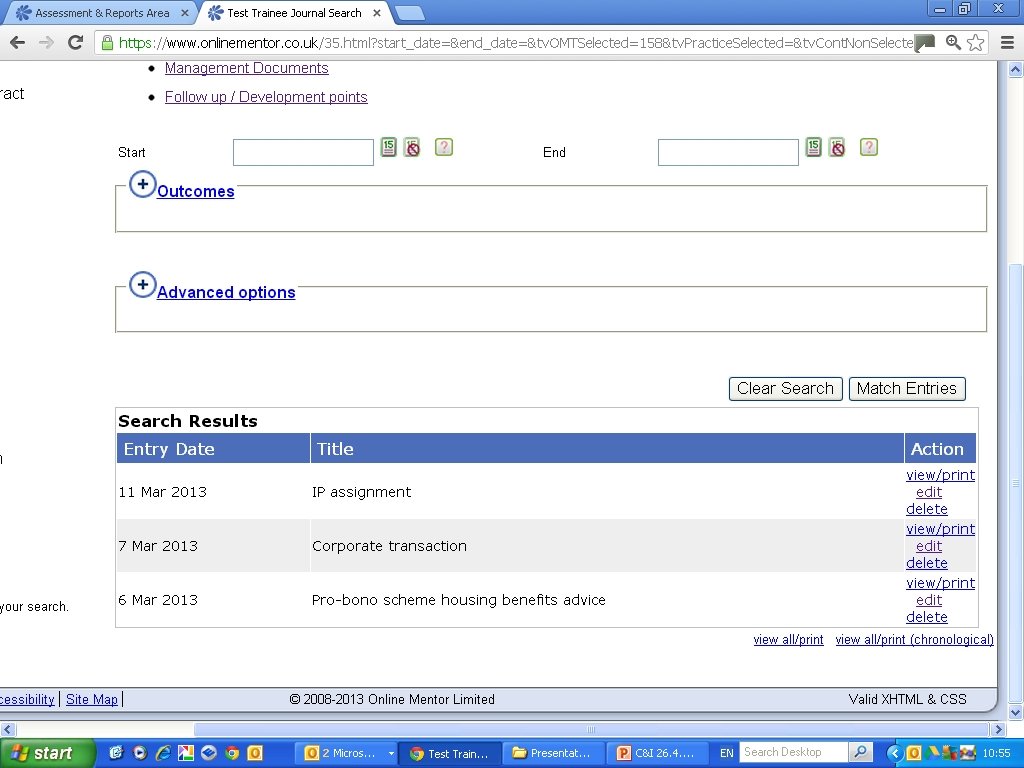Open a new browser tab
1024x768 pixels.
tap(409, 12)
